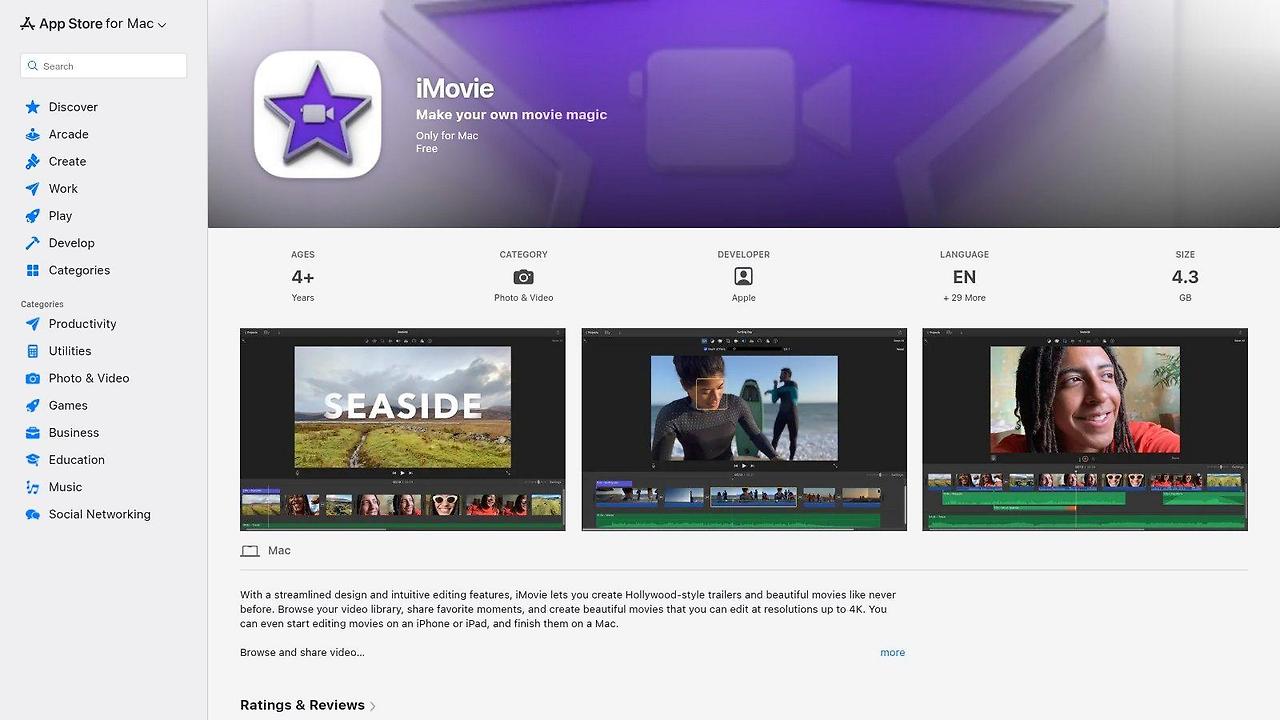
Task: Click the 4.3 GB size value
Action: [1185, 277]
